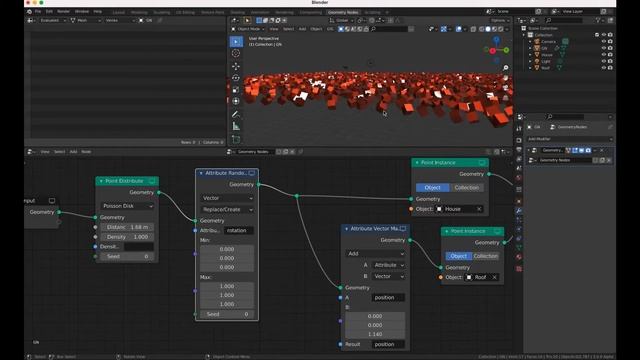Open input B type Vector dropdown
This screenshot has height=360, width=640.
(388, 276)
